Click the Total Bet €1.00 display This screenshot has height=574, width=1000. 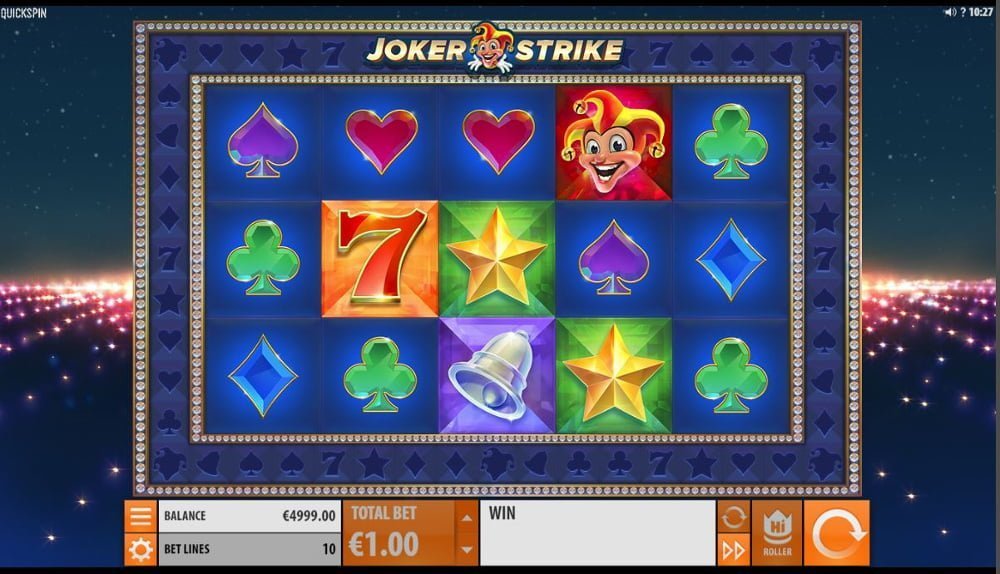coord(399,533)
